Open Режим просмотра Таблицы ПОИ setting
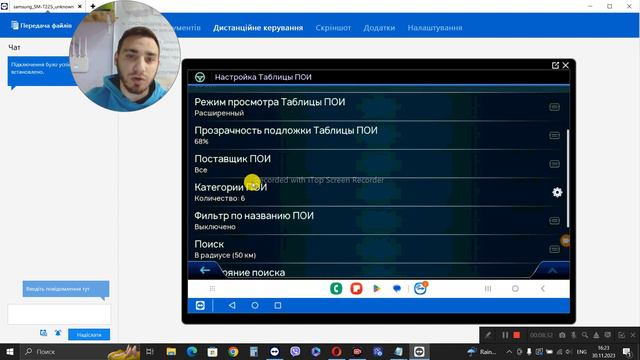640x360 pixels. [x=378, y=107]
